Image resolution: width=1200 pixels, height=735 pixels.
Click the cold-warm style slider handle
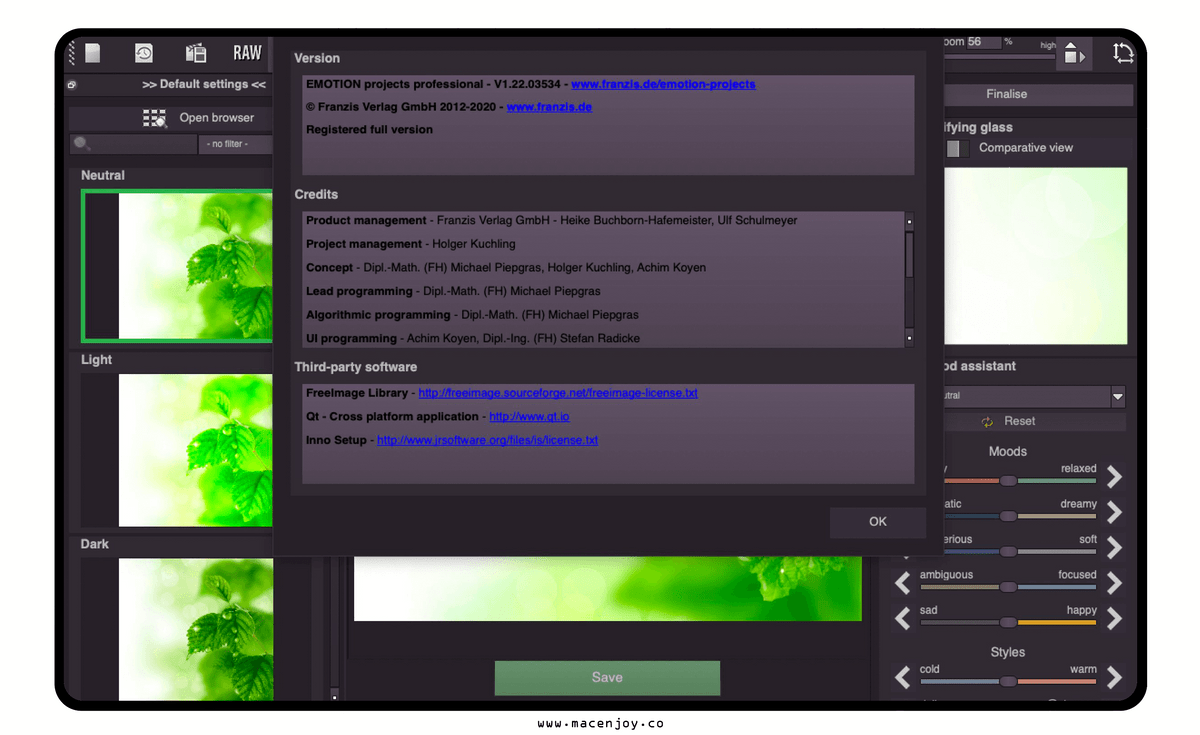click(x=1008, y=682)
